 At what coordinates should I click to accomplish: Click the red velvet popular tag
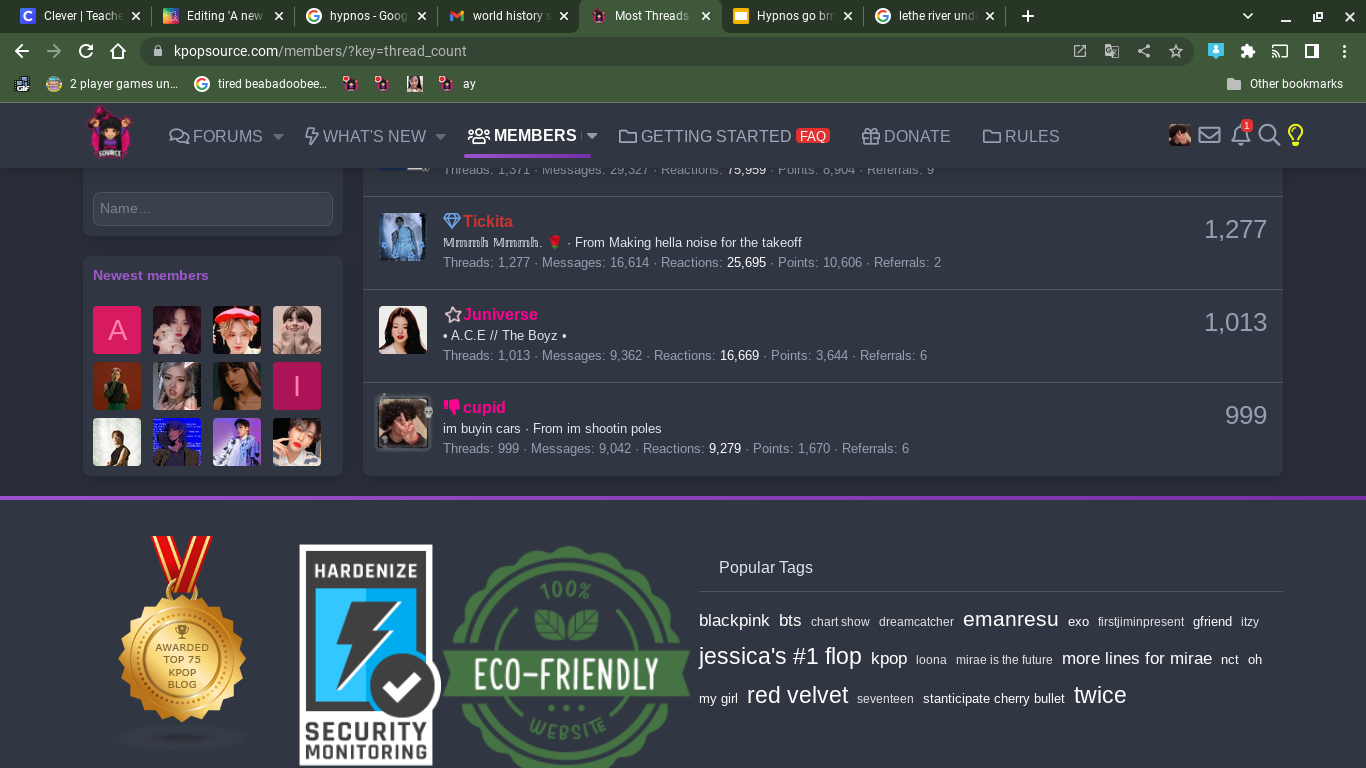coord(797,695)
